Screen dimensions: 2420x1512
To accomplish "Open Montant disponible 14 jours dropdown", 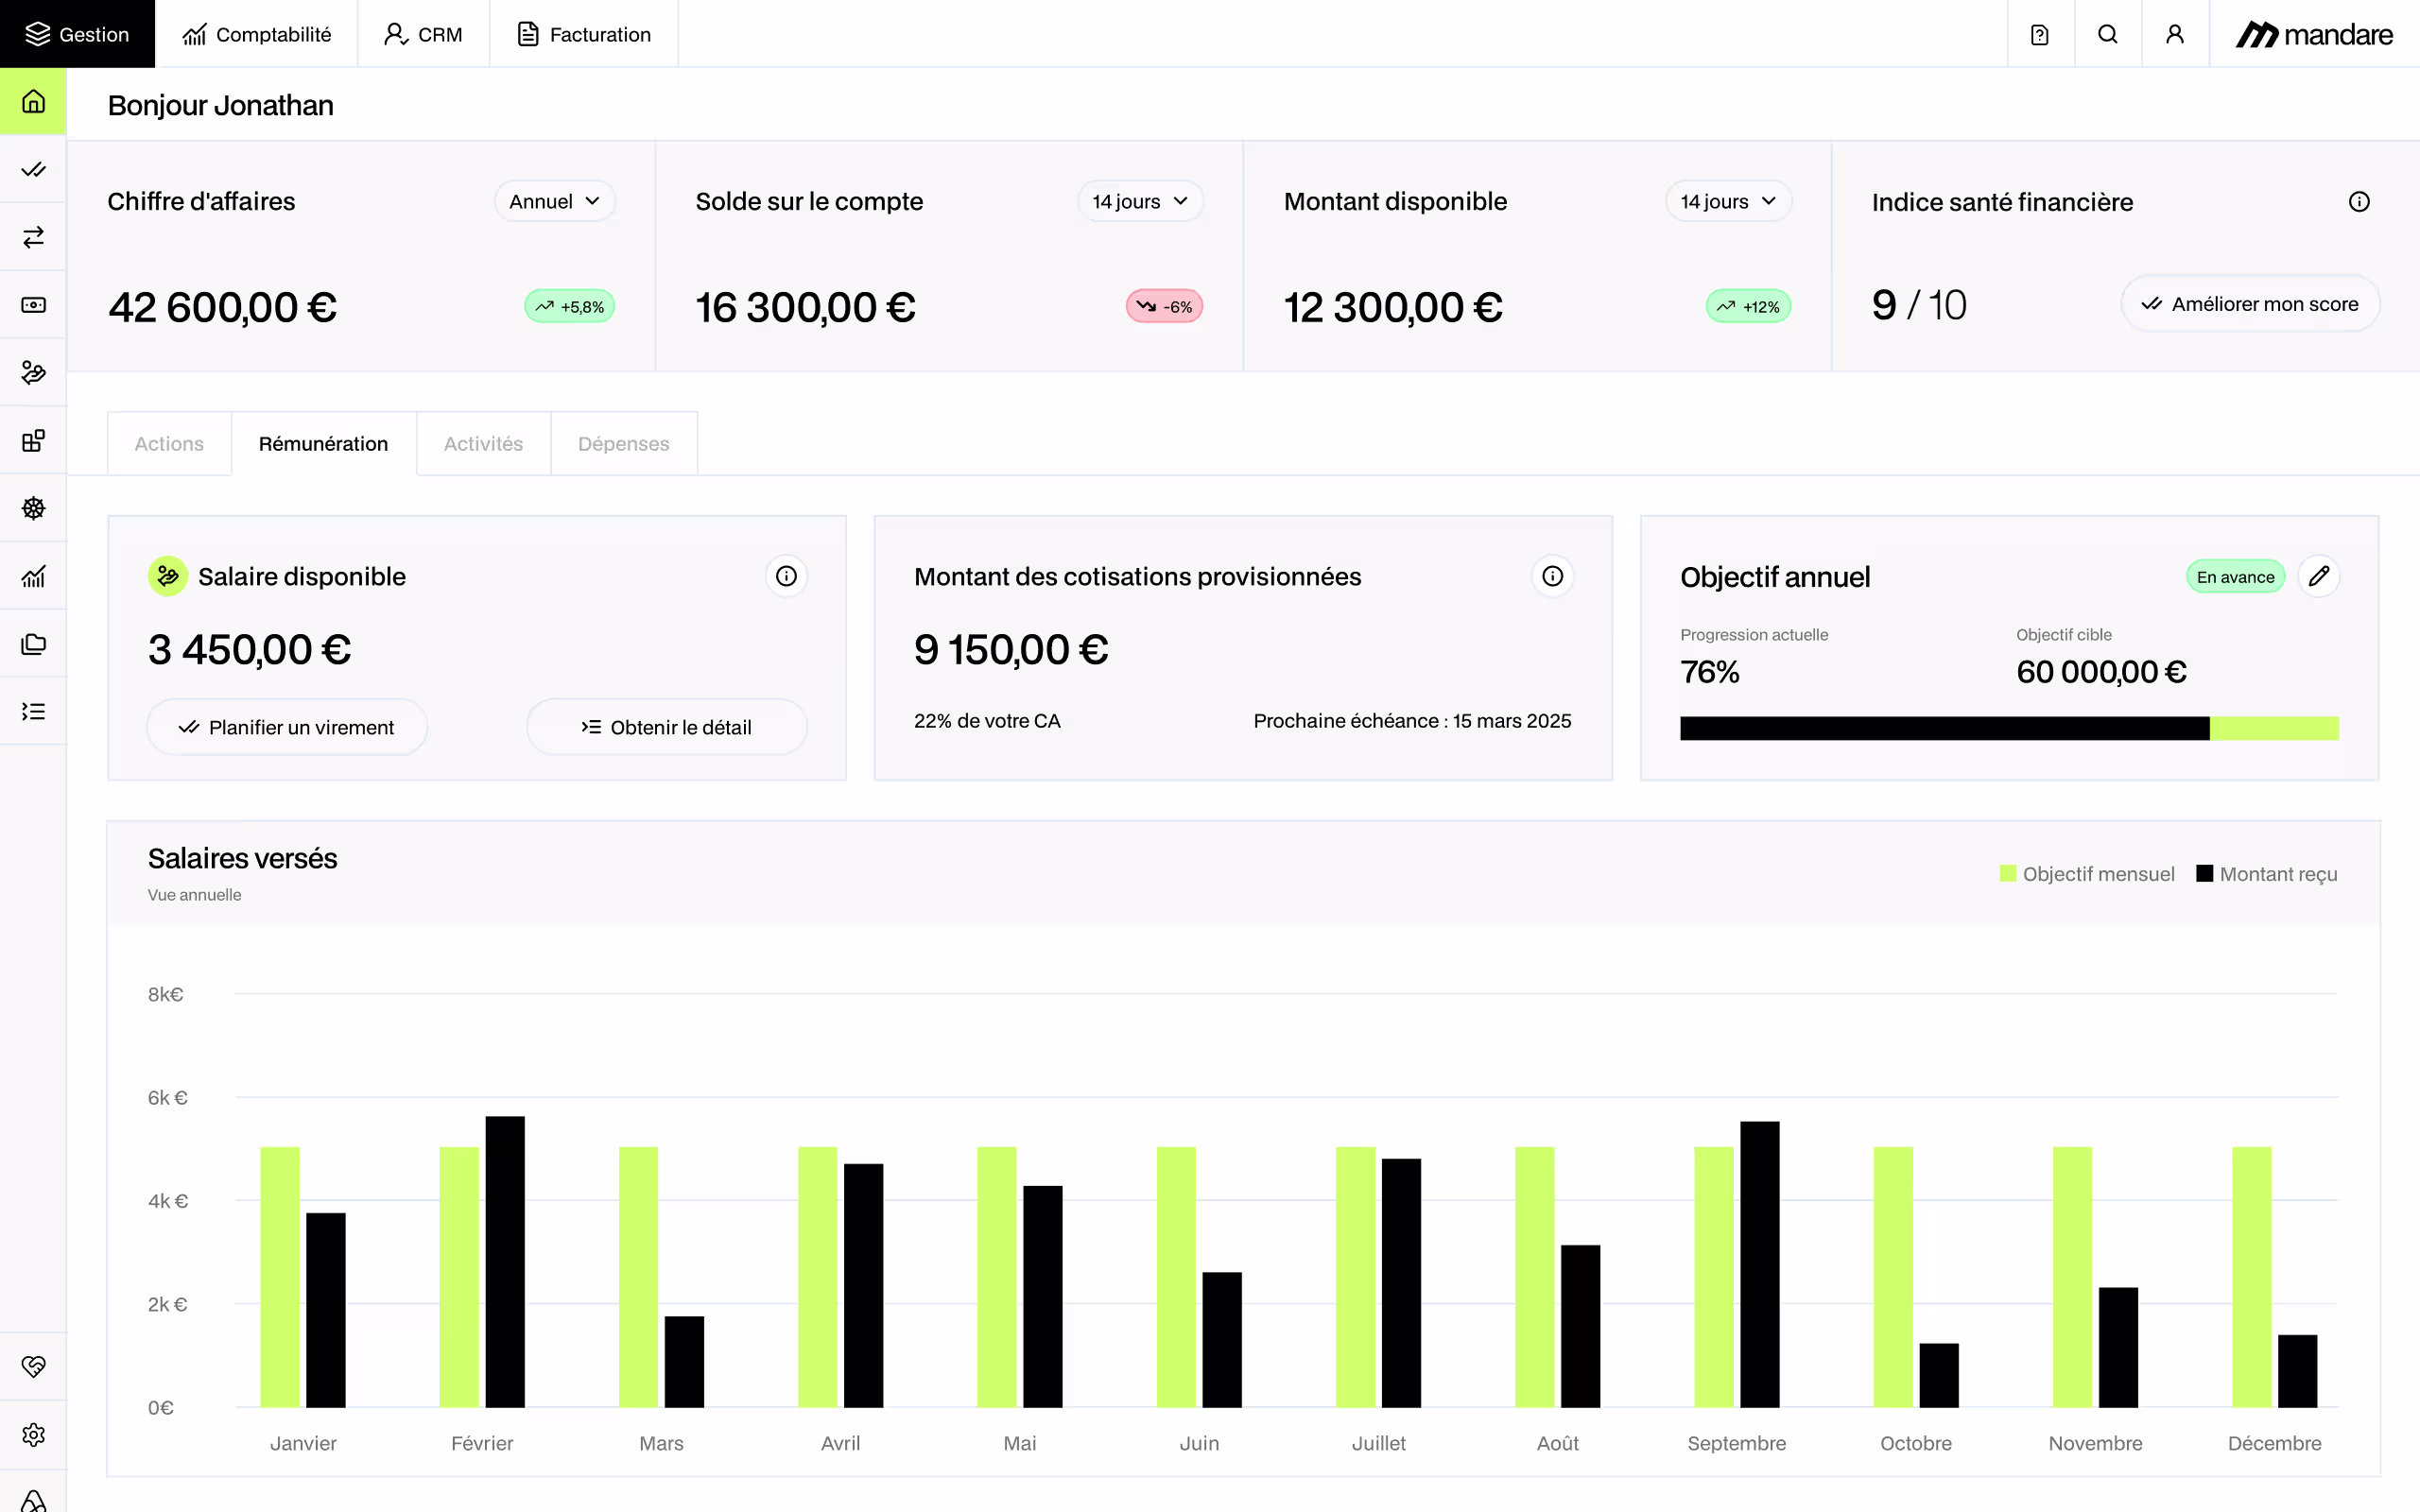I will pyautogui.click(x=1728, y=201).
